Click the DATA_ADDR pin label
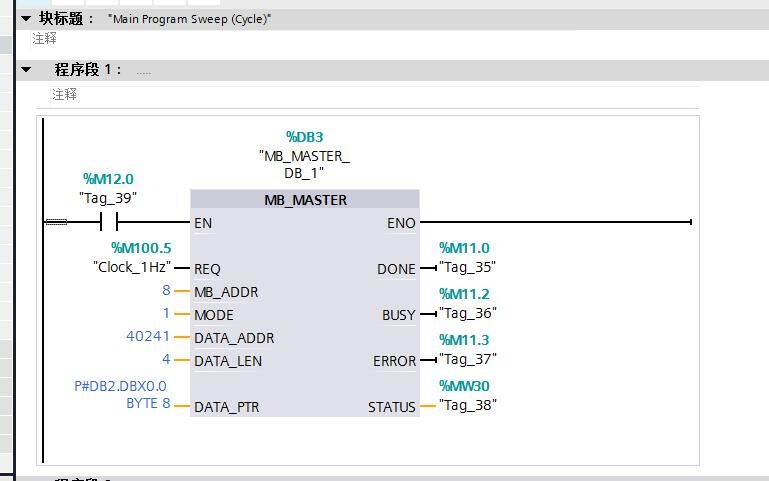 click(x=234, y=338)
